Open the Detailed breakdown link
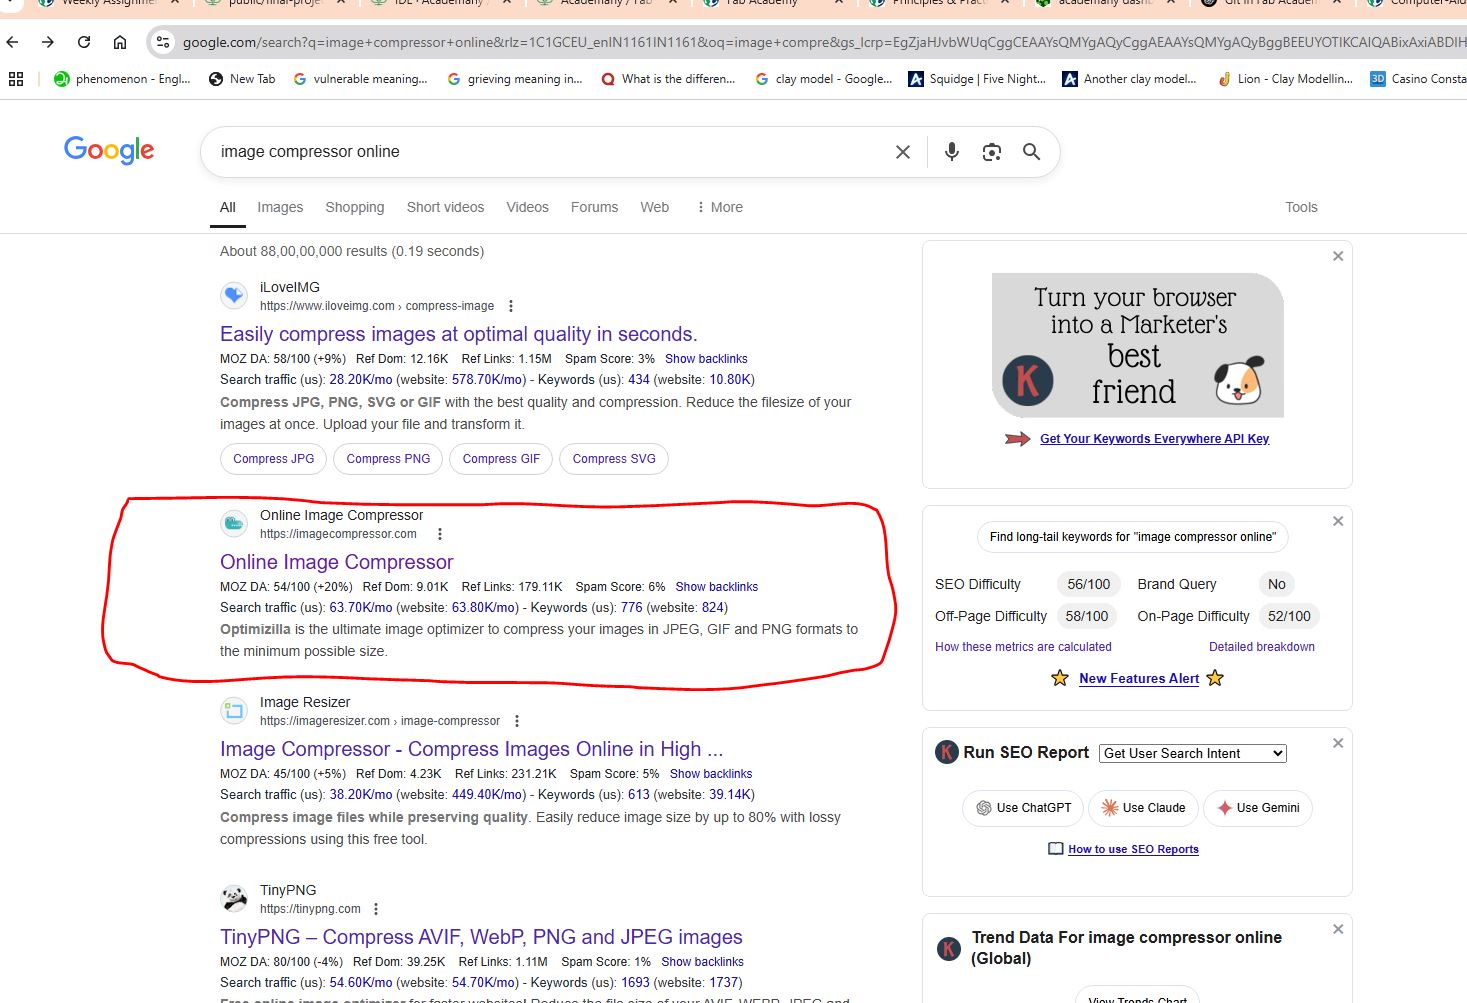This screenshot has height=1003, width=1467. coord(1262,647)
